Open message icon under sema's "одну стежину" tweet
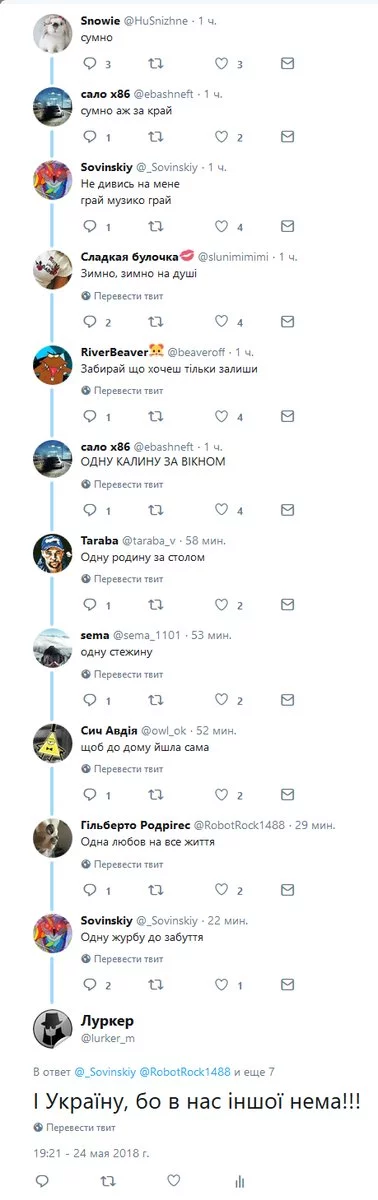Viewport: 378px width, 1200px height. click(287, 699)
